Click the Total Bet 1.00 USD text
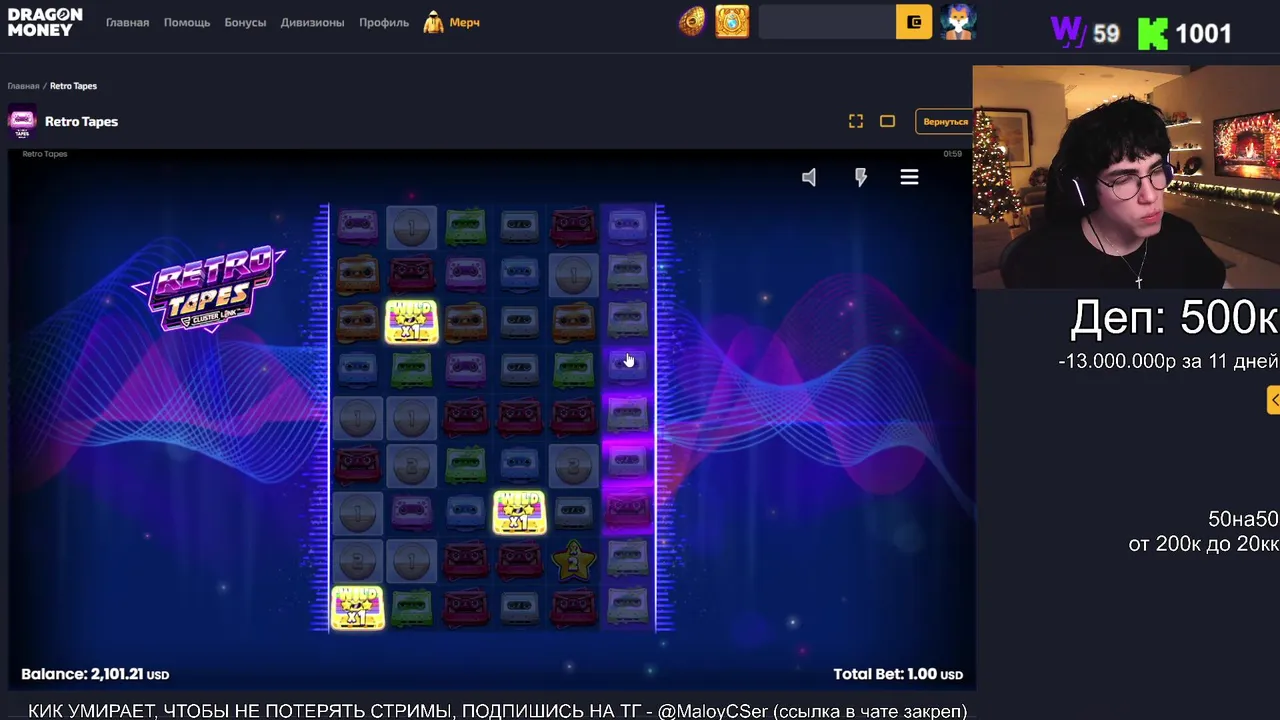 click(x=898, y=674)
